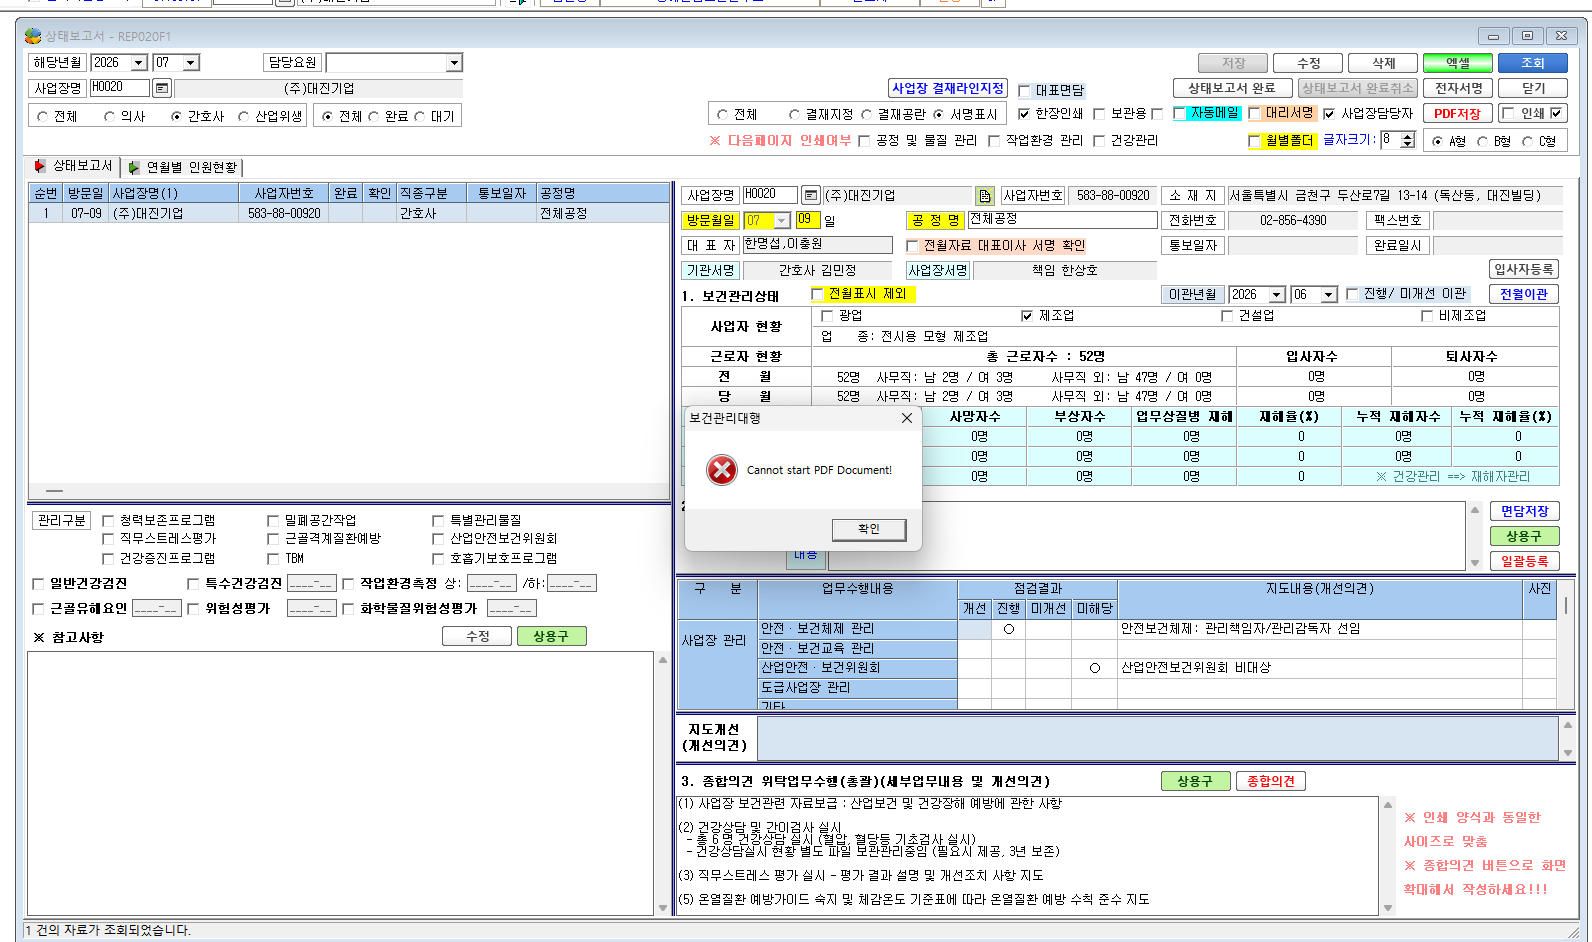Click the yellow document icon beside (주)대진기업

pyautogui.click(x=985, y=196)
